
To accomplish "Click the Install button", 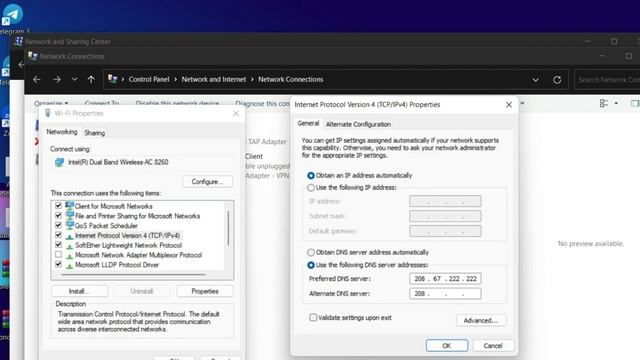I will click(x=79, y=291).
